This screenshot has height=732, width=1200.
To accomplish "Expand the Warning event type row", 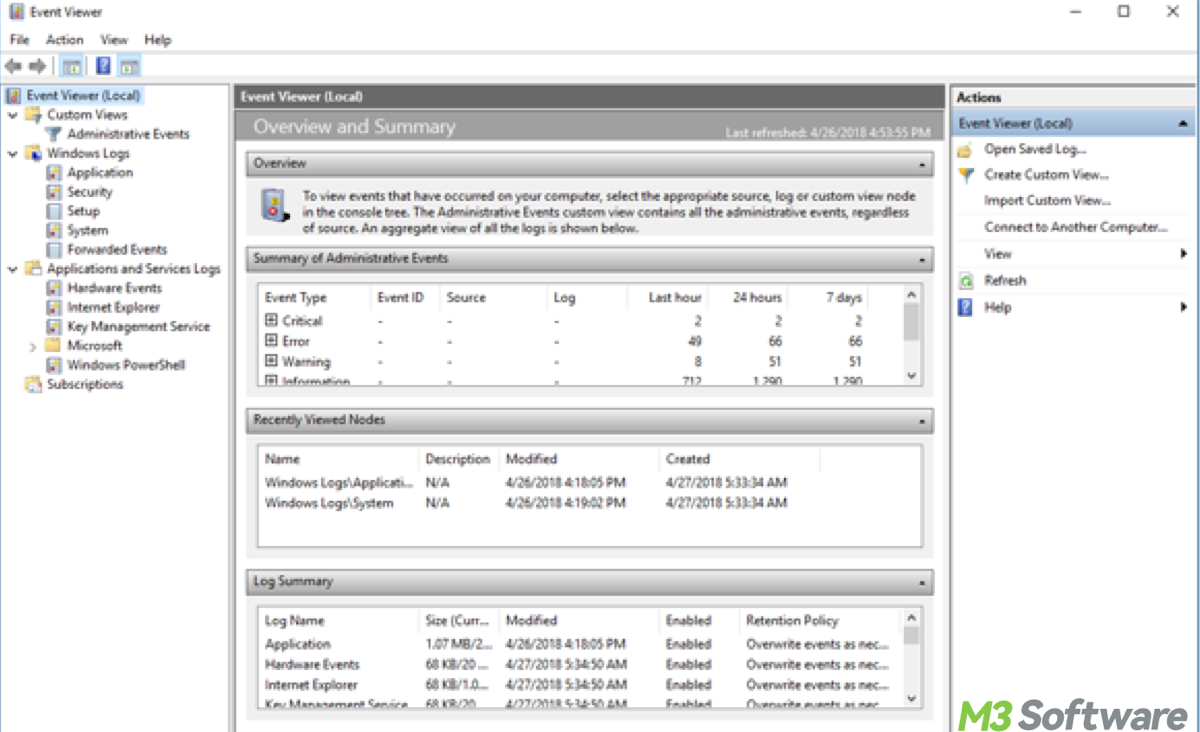I will 270,362.
